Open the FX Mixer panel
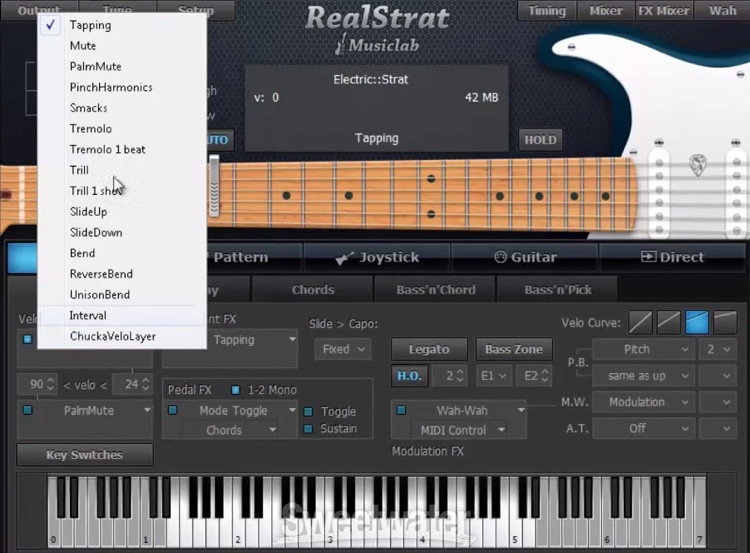Screen dimensions: 750x553 664,11
